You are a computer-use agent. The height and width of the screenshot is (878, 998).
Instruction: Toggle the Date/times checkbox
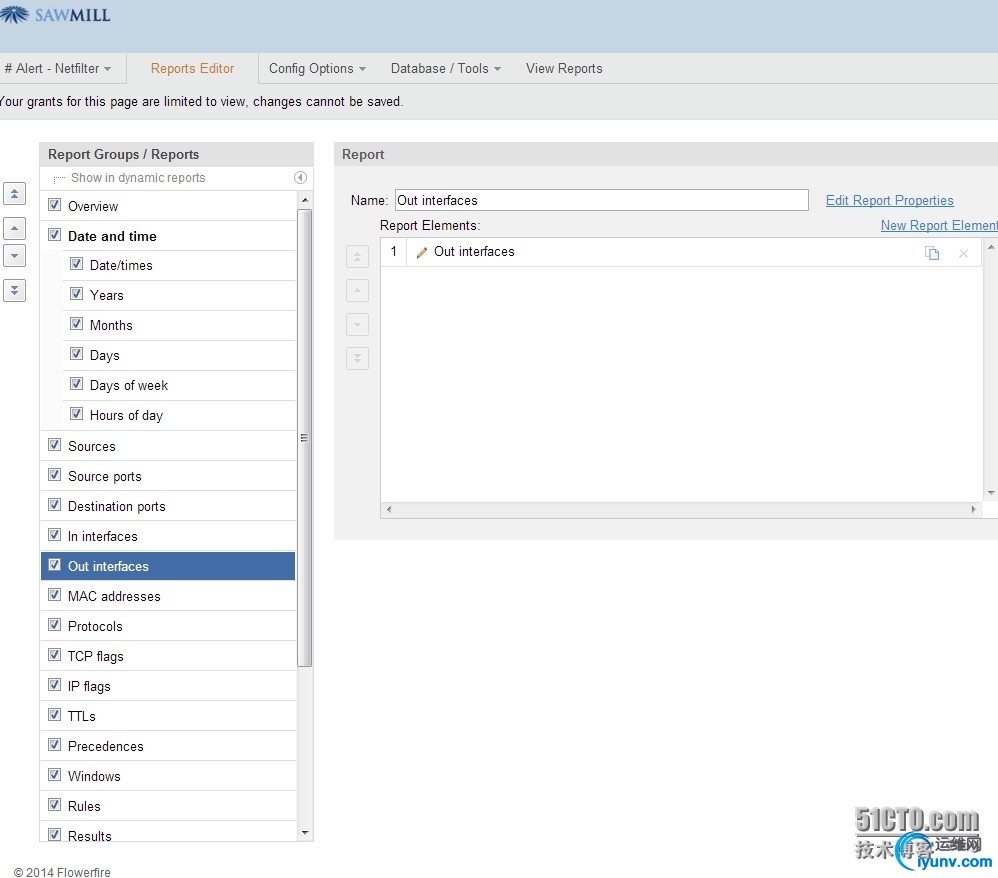[76, 264]
